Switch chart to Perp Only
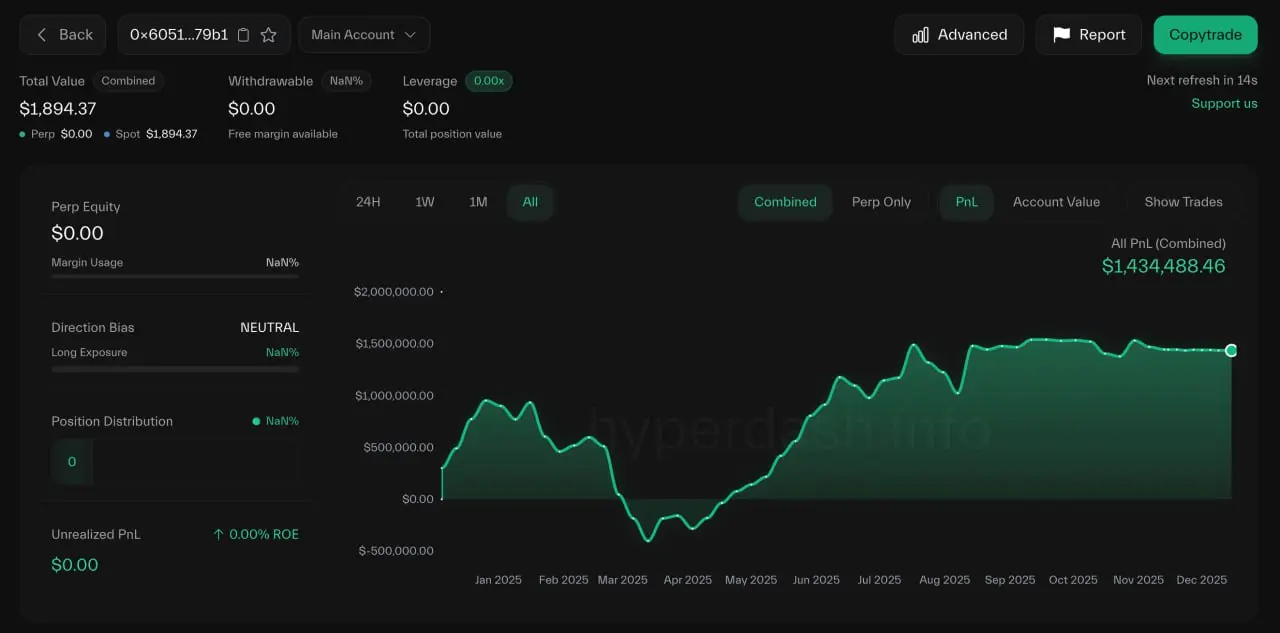 point(881,202)
